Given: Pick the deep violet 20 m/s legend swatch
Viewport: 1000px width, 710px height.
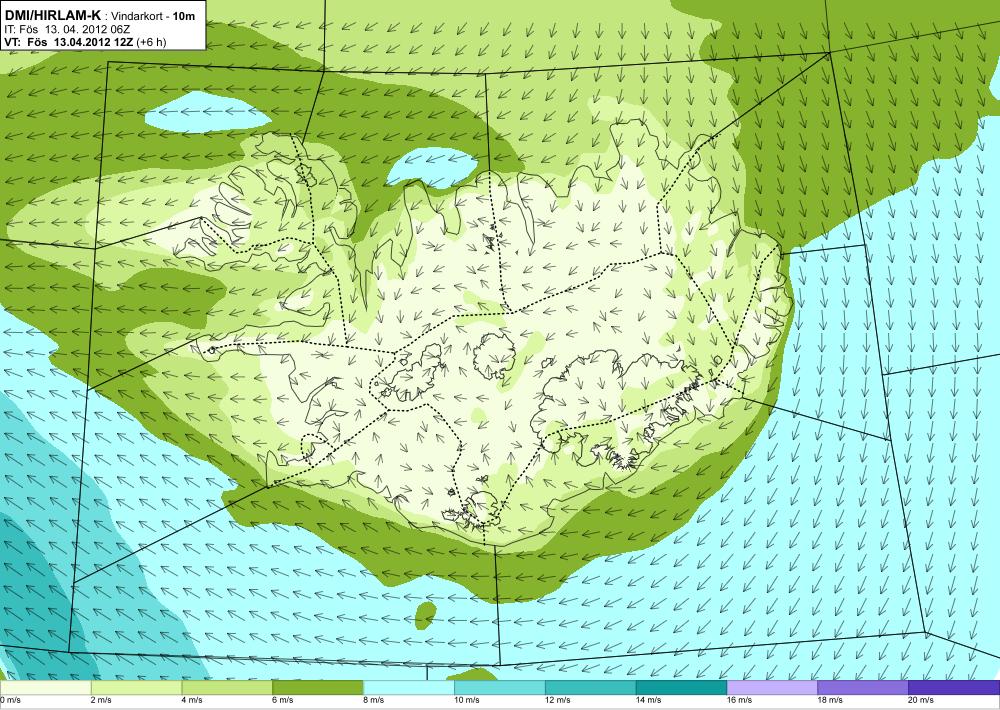Looking at the screenshot, I should click(x=954, y=688).
